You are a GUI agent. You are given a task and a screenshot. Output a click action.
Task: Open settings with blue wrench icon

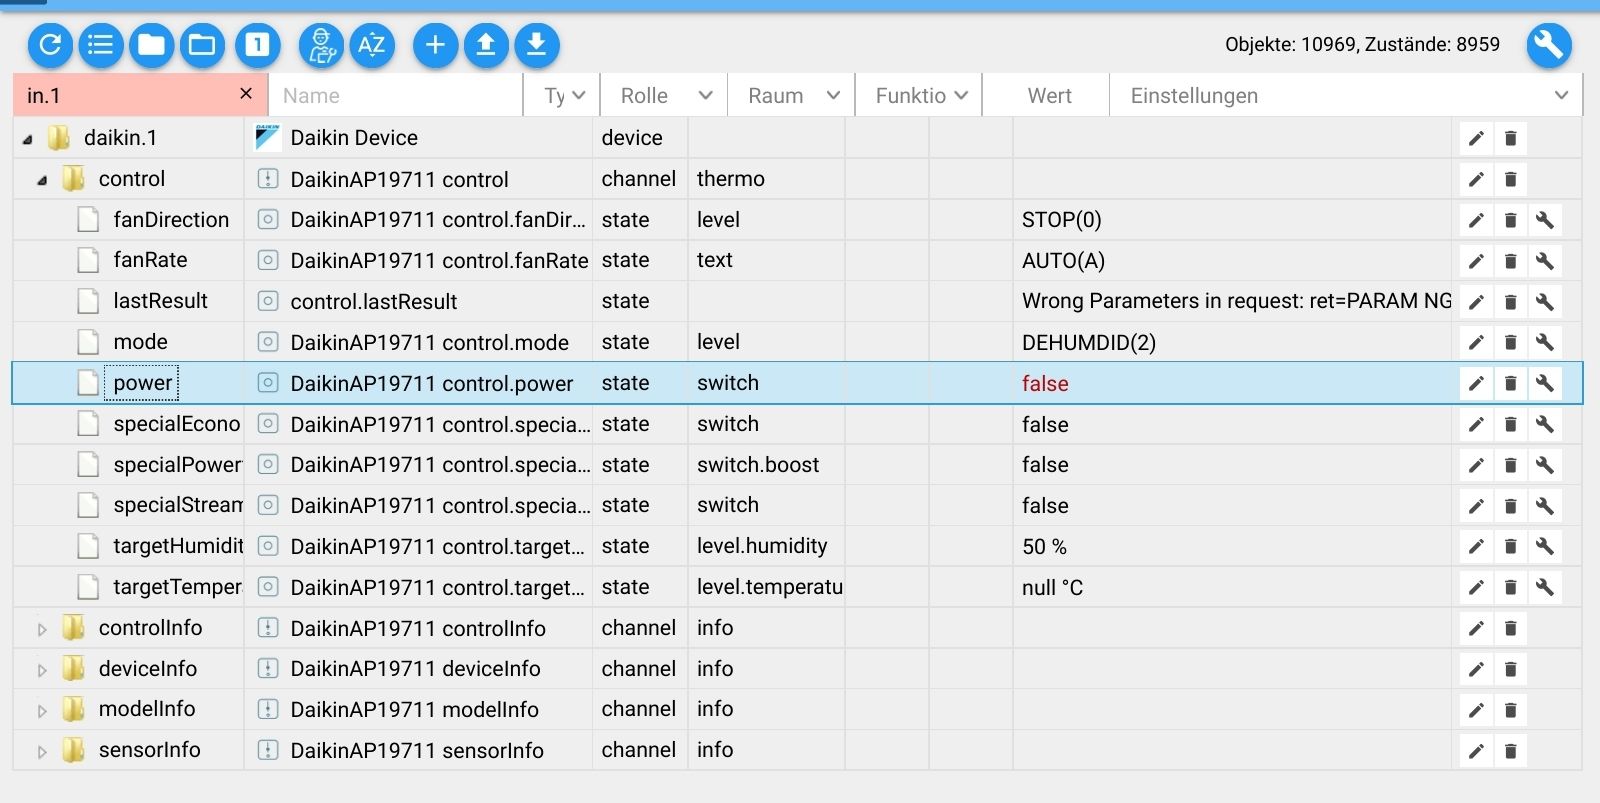[1549, 45]
